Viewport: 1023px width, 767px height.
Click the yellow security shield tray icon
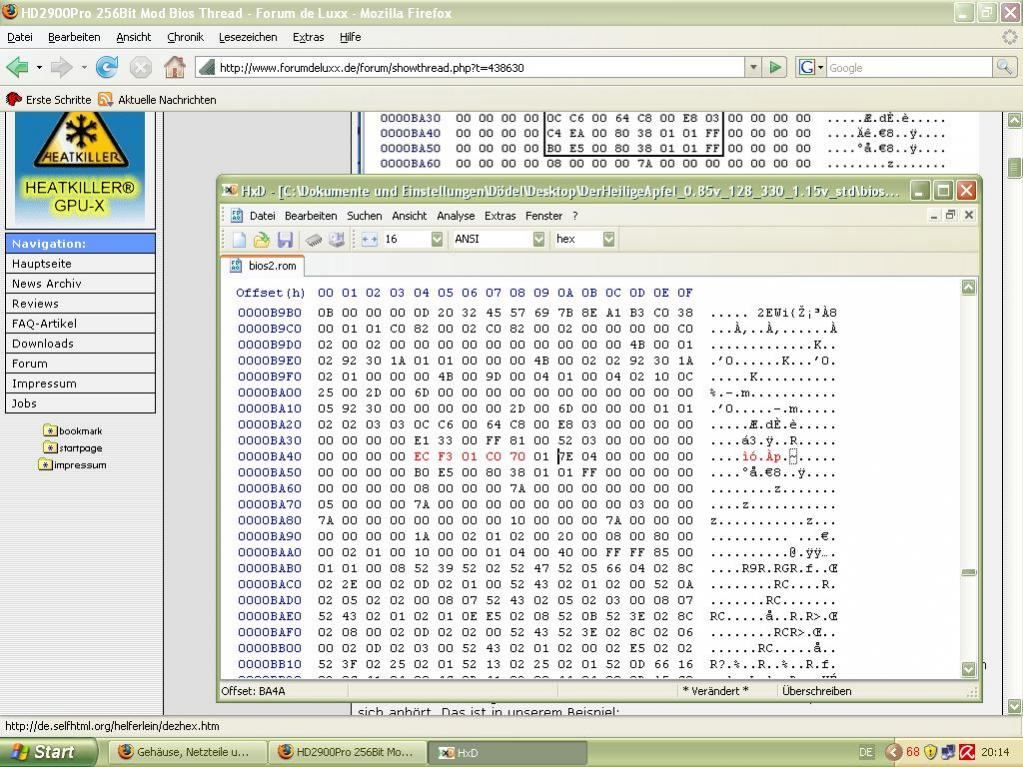pyautogui.click(x=931, y=752)
